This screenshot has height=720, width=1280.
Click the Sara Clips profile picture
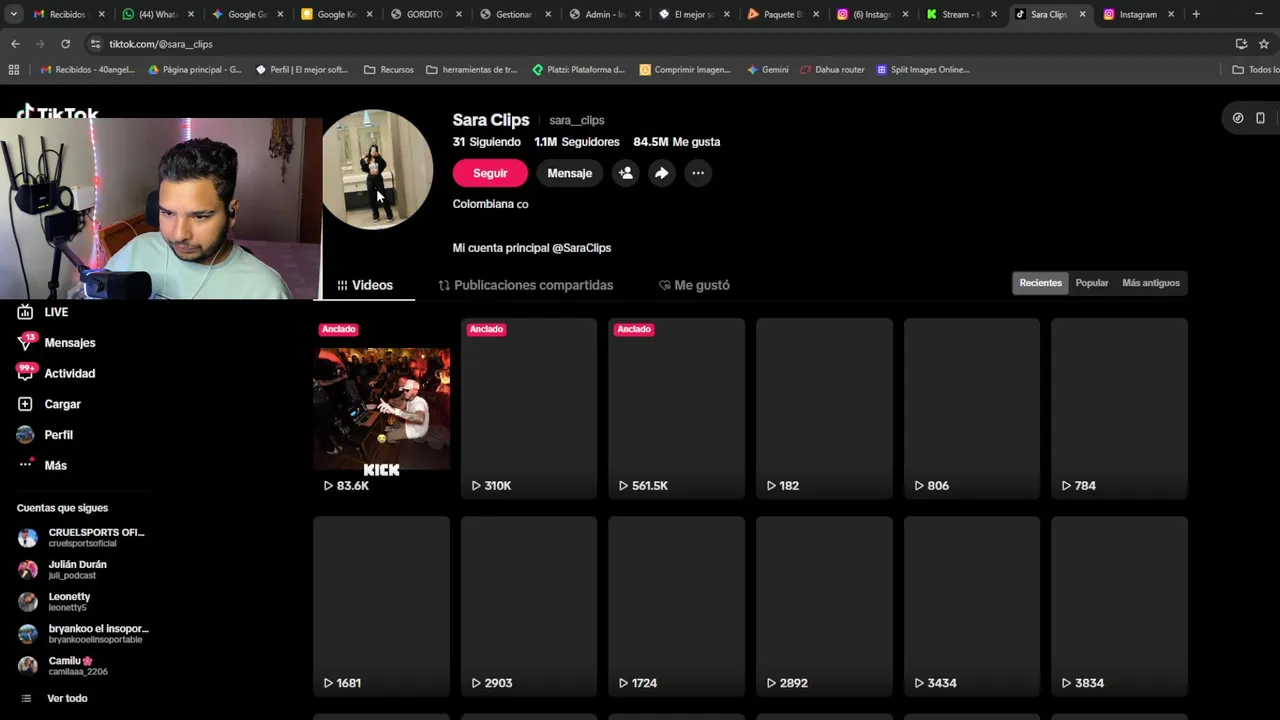pyautogui.click(x=377, y=170)
